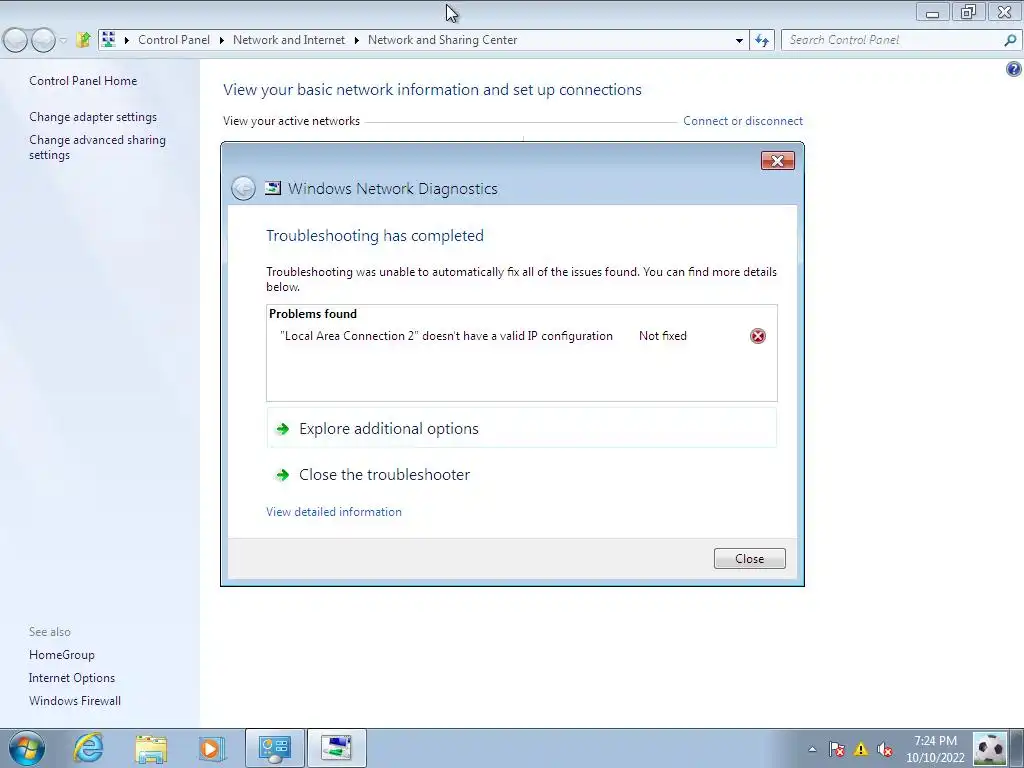Open the clock showing 7:24 PM
Screen dimensions: 1024x768
935,749
